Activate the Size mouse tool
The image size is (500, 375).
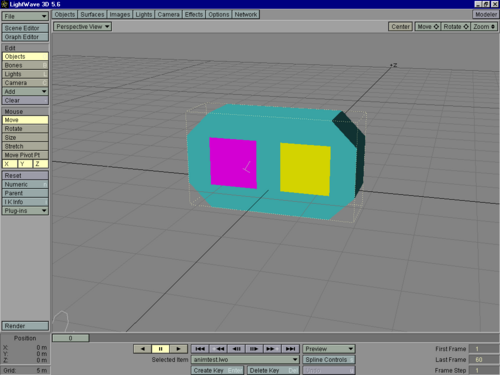click(x=25, y=137)
